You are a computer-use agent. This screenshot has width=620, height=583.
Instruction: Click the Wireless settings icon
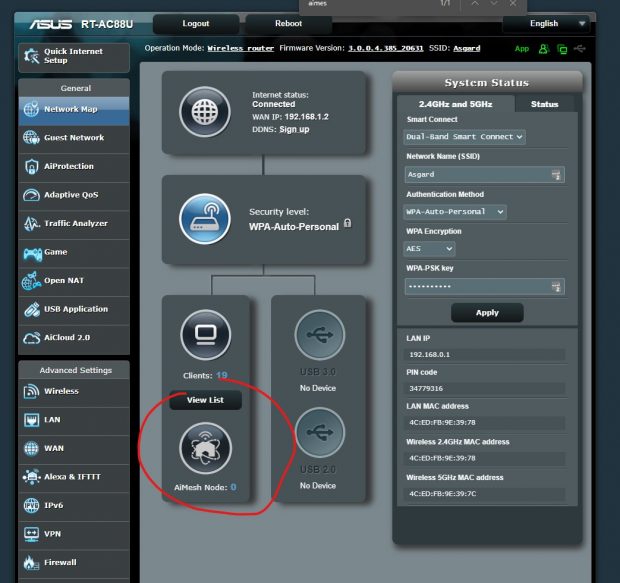31,391
